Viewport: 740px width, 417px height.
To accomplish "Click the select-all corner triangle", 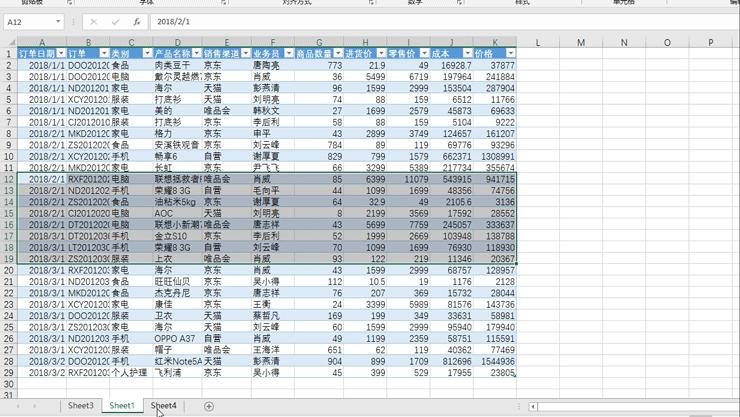I will 8,43.
